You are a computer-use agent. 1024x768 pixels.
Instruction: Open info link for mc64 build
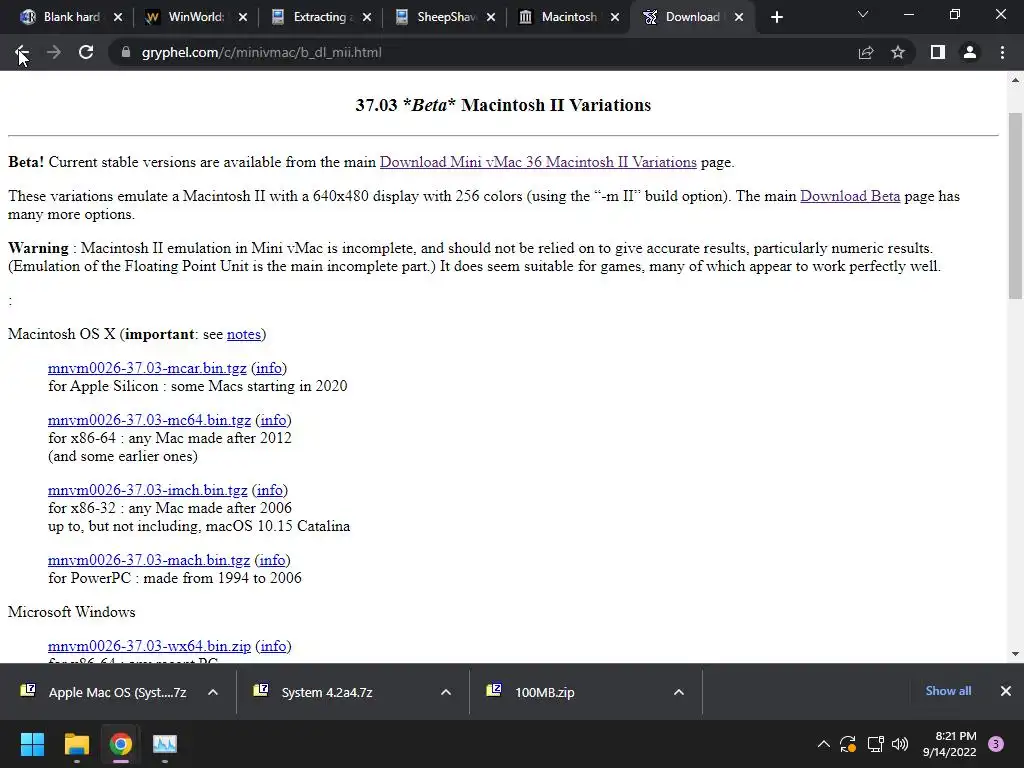tap(273, 420)
